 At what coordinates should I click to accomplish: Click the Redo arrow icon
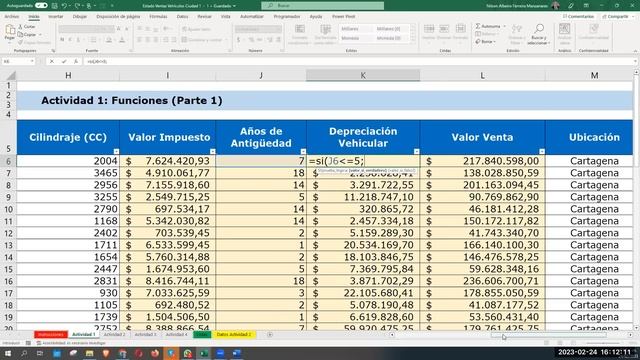pyautogui.click(x=77, y=6)
